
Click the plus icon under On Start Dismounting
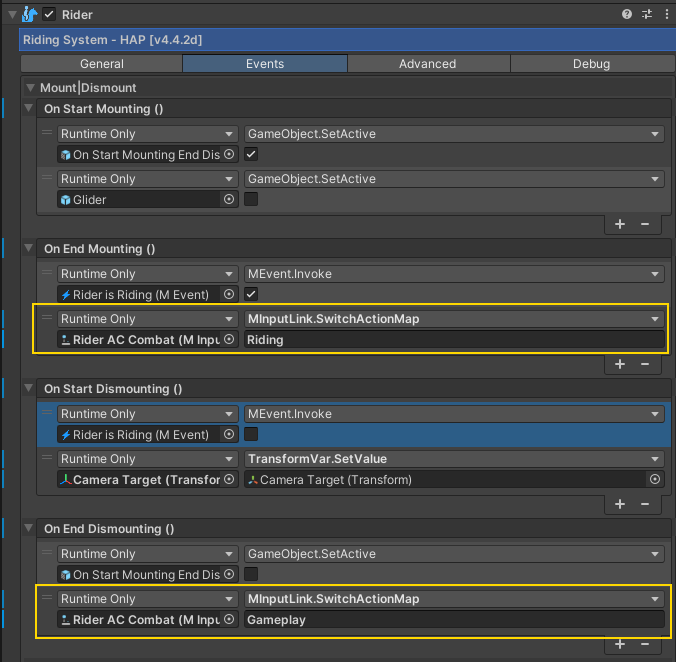[x=620, y=505]
